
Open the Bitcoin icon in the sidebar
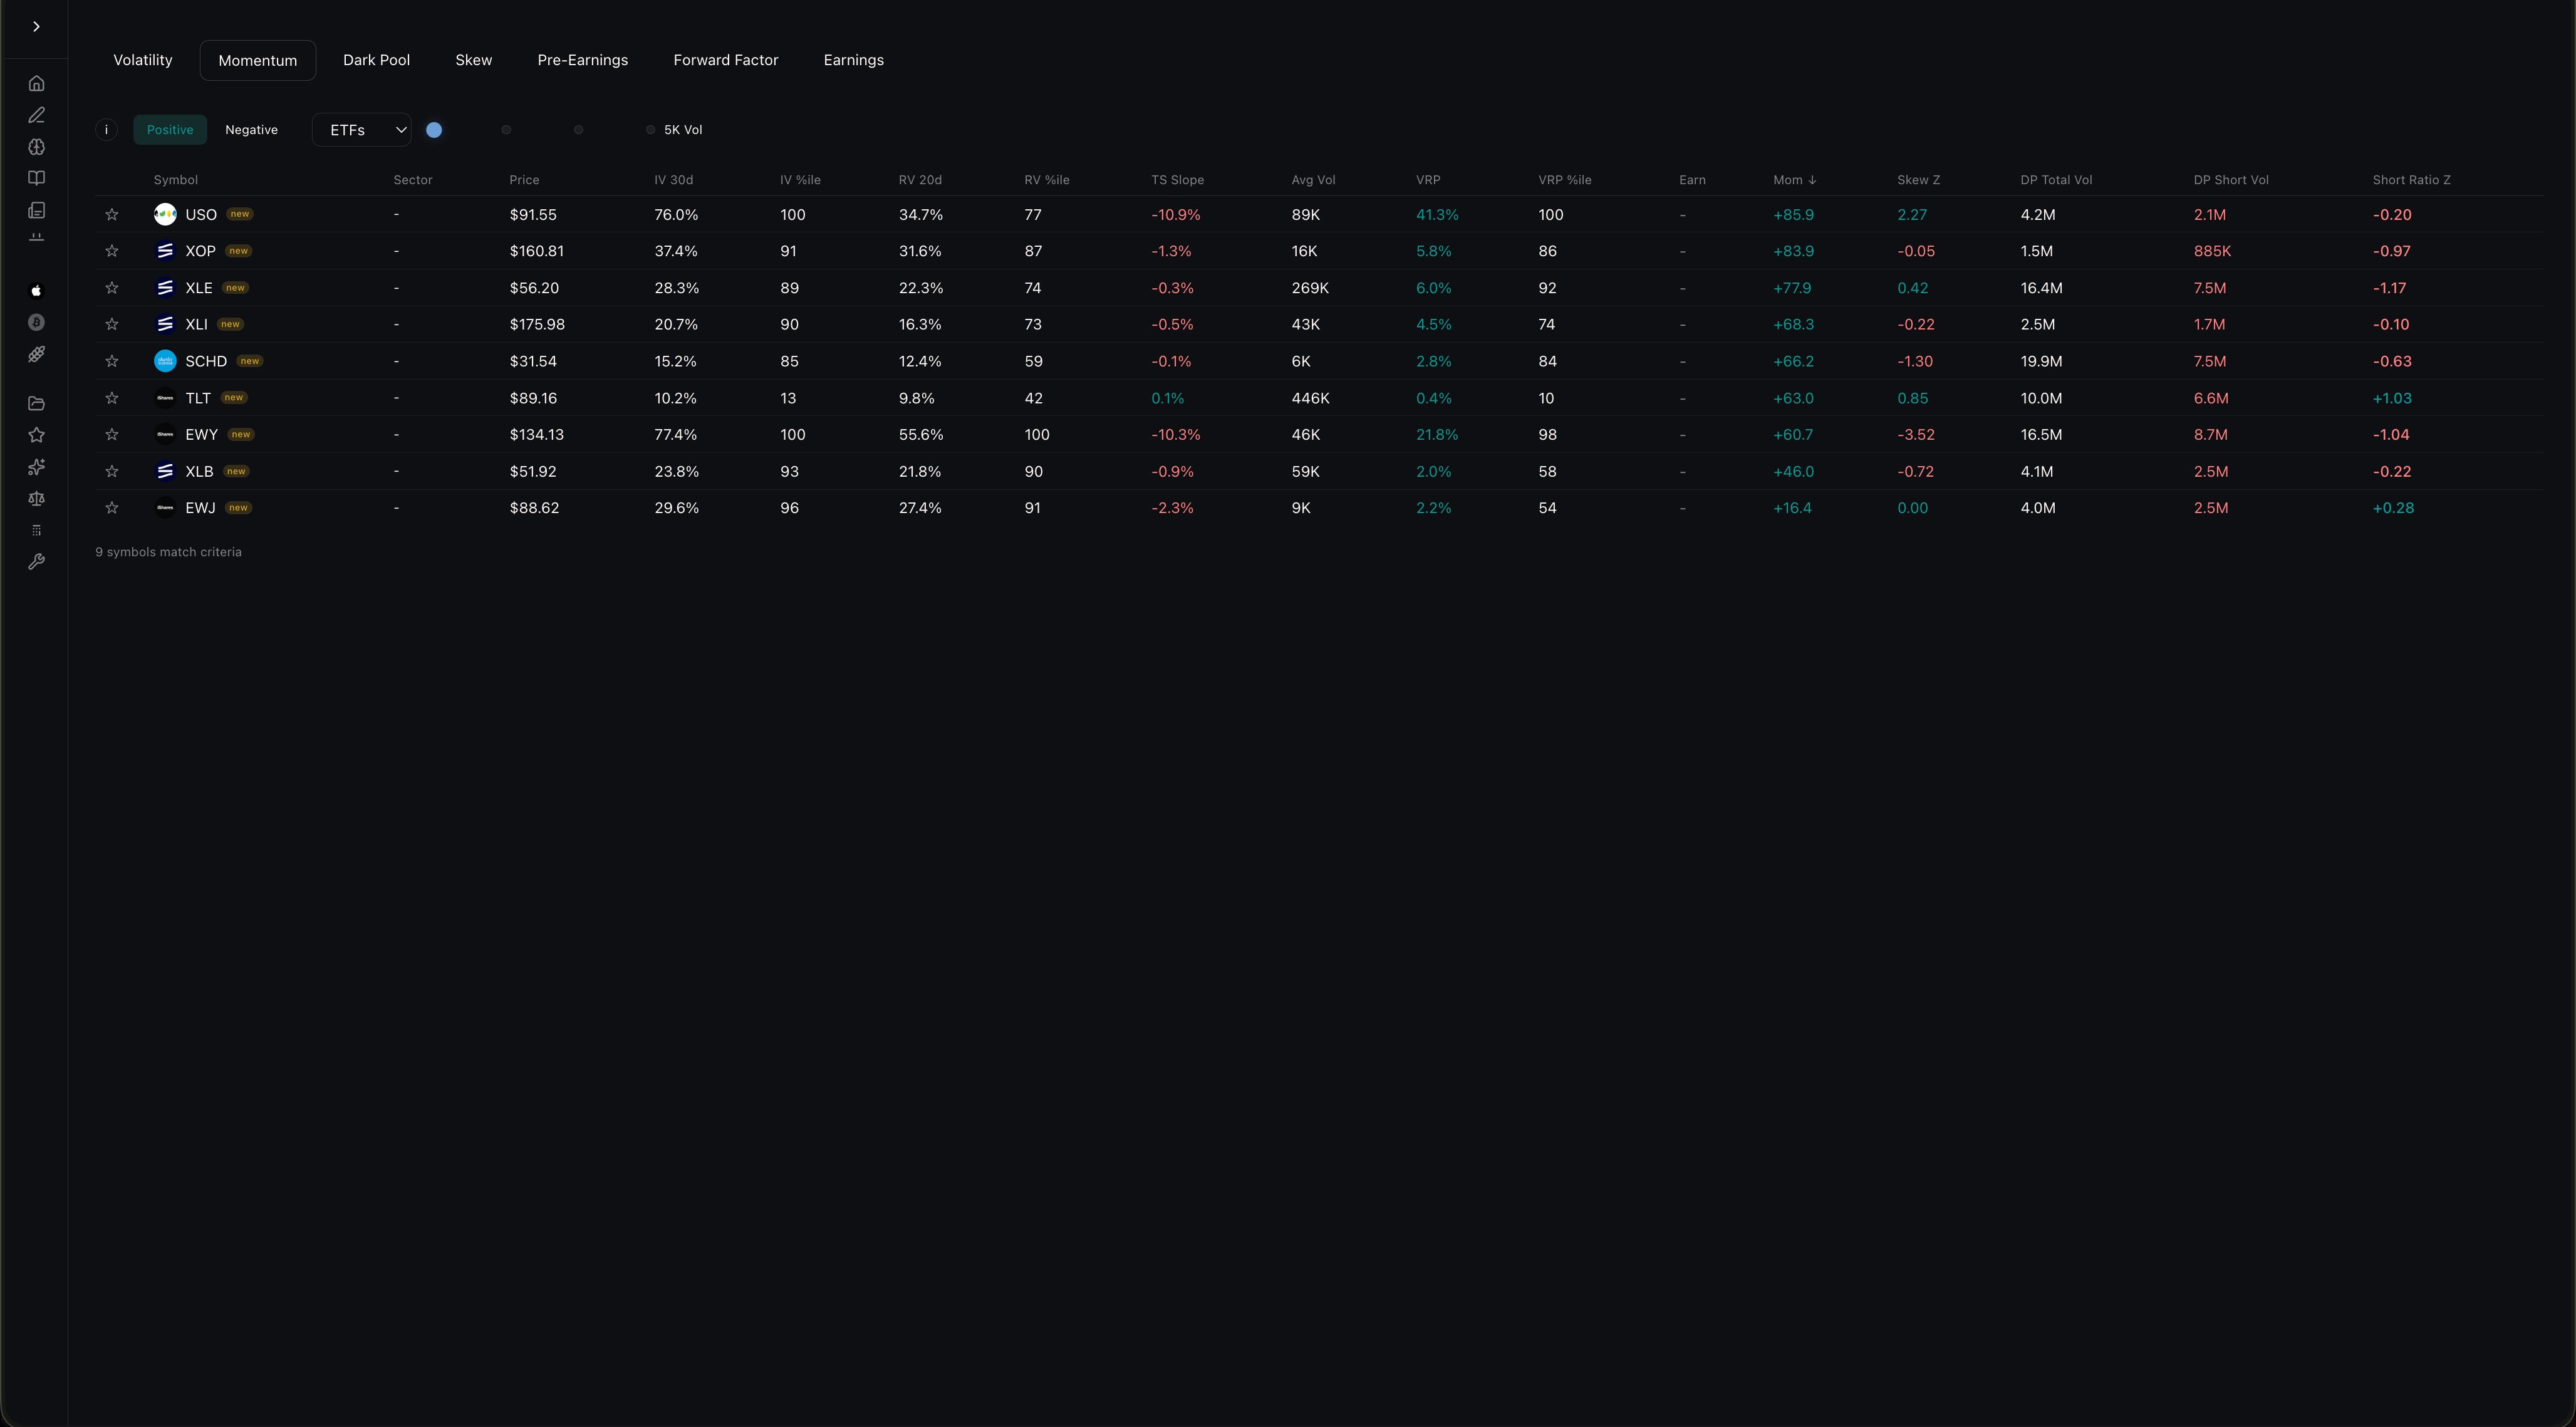36,322
